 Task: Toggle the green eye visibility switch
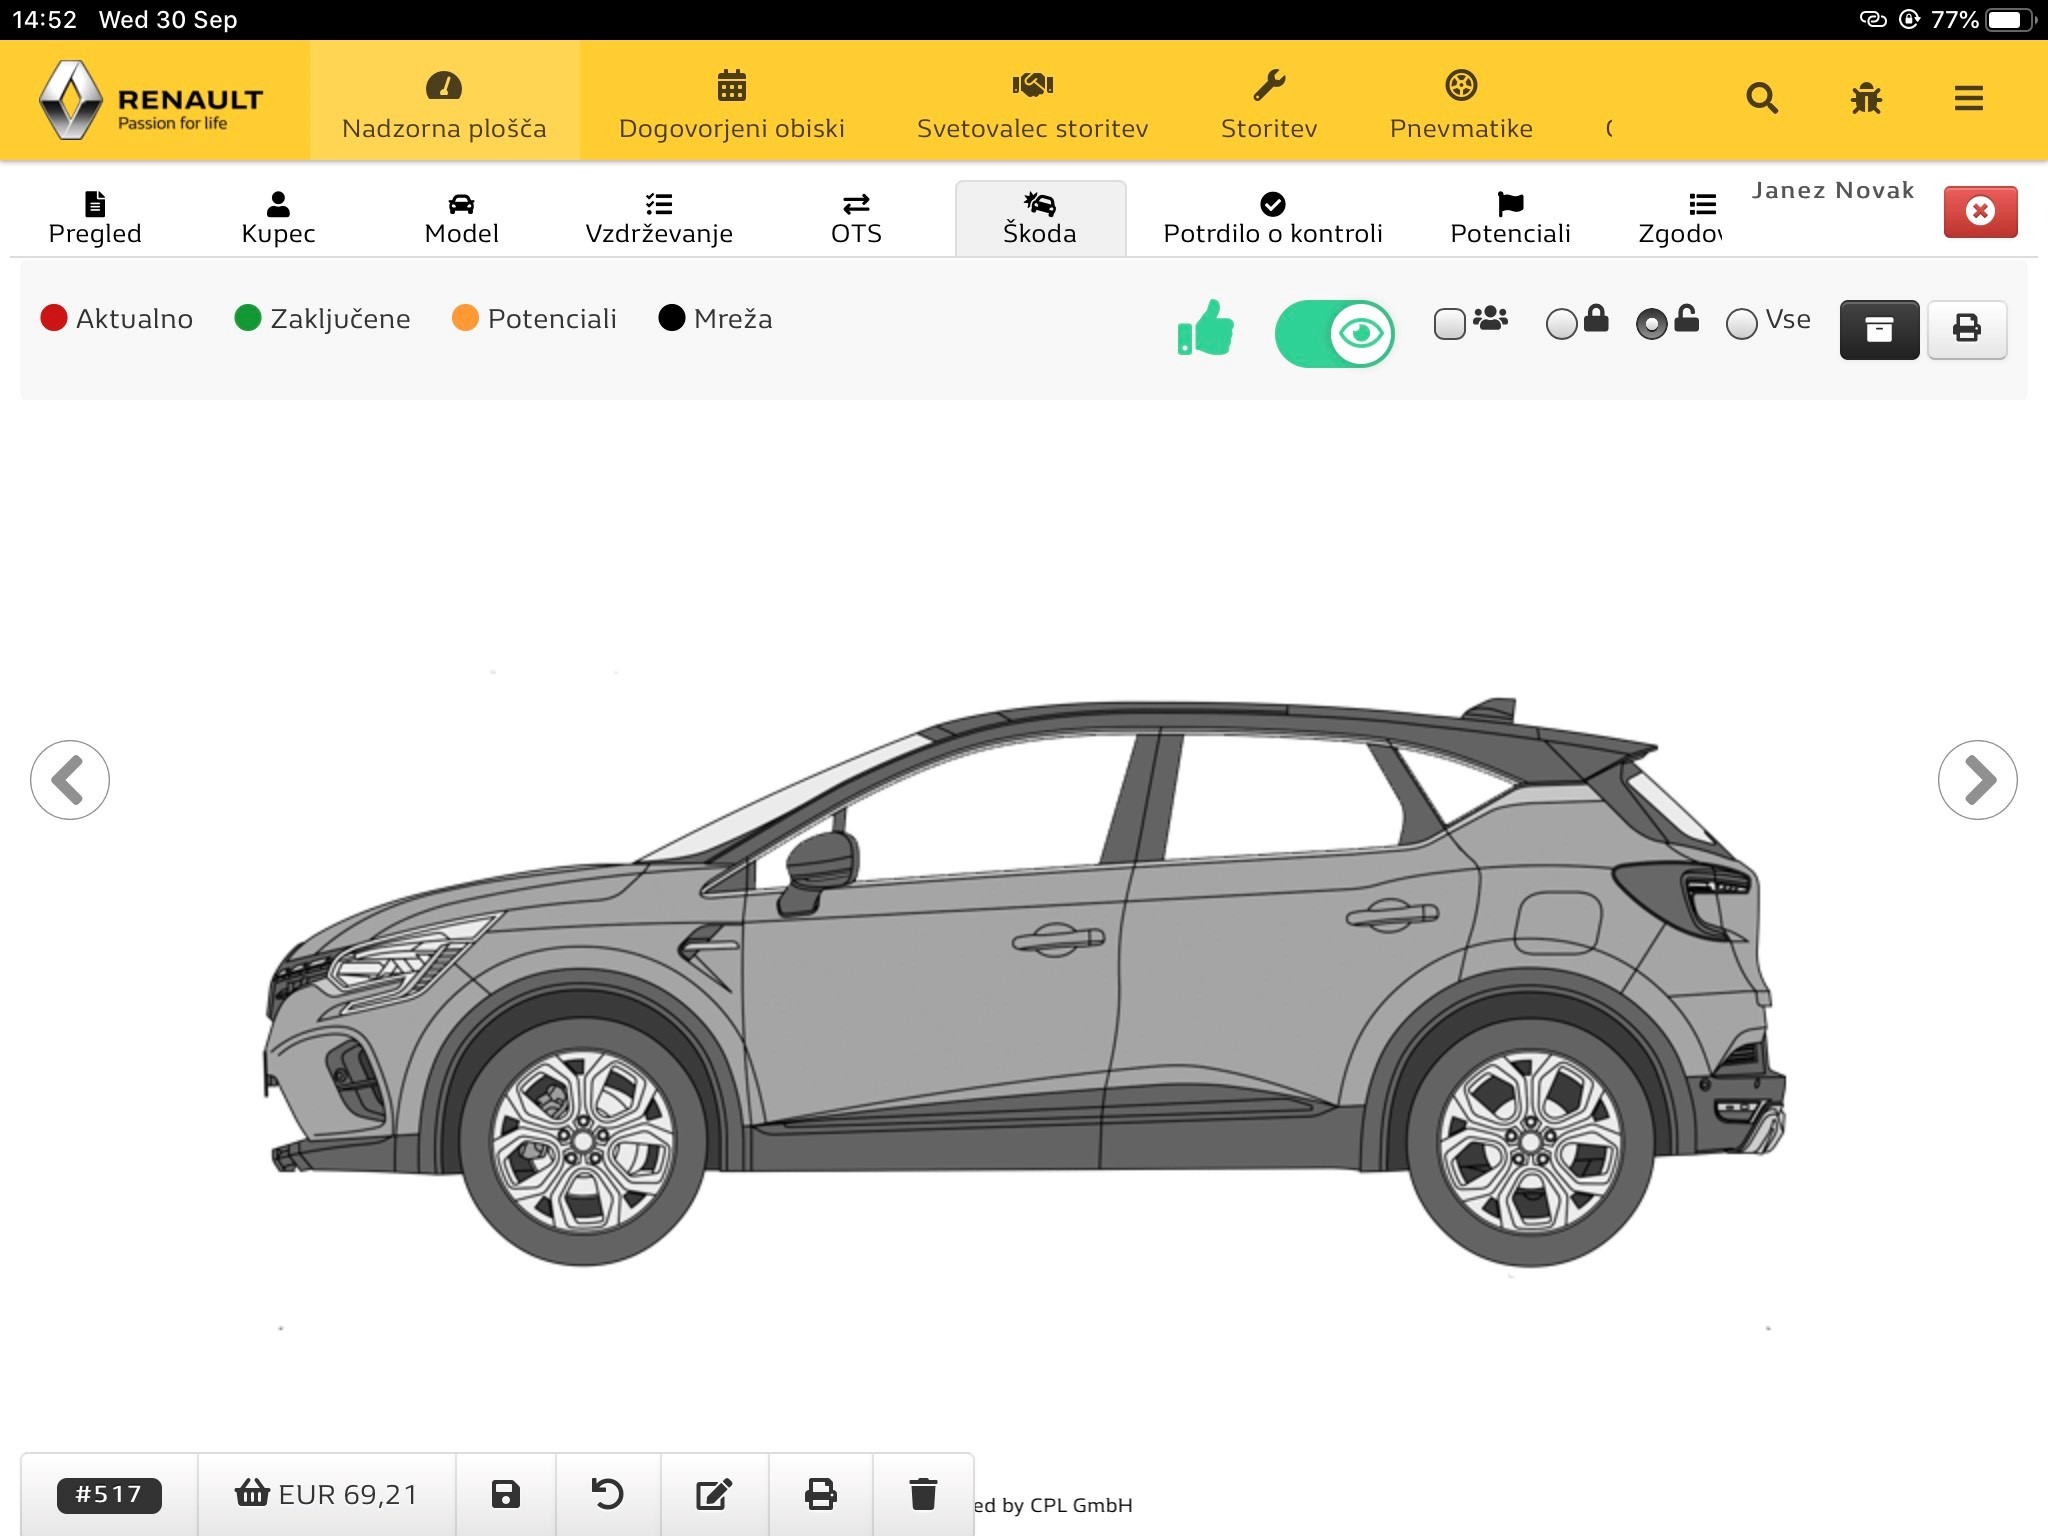[1334, 333]
